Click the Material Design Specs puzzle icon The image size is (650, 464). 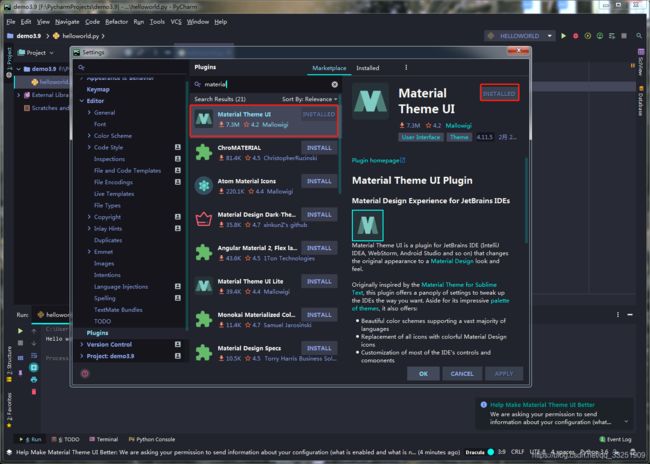point(204,353)
